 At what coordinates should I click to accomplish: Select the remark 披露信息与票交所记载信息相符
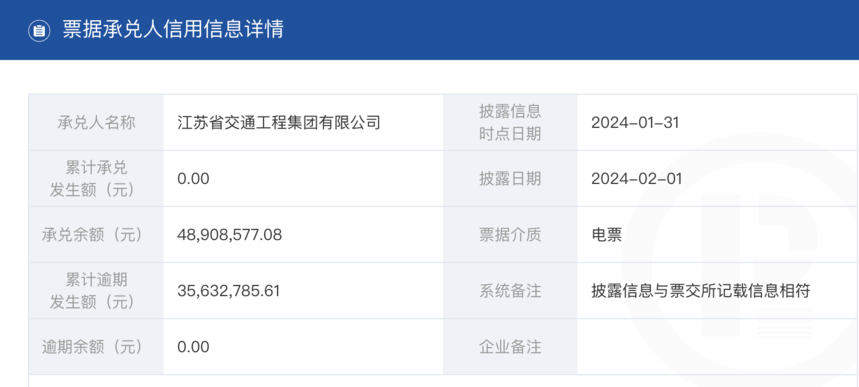701,291
